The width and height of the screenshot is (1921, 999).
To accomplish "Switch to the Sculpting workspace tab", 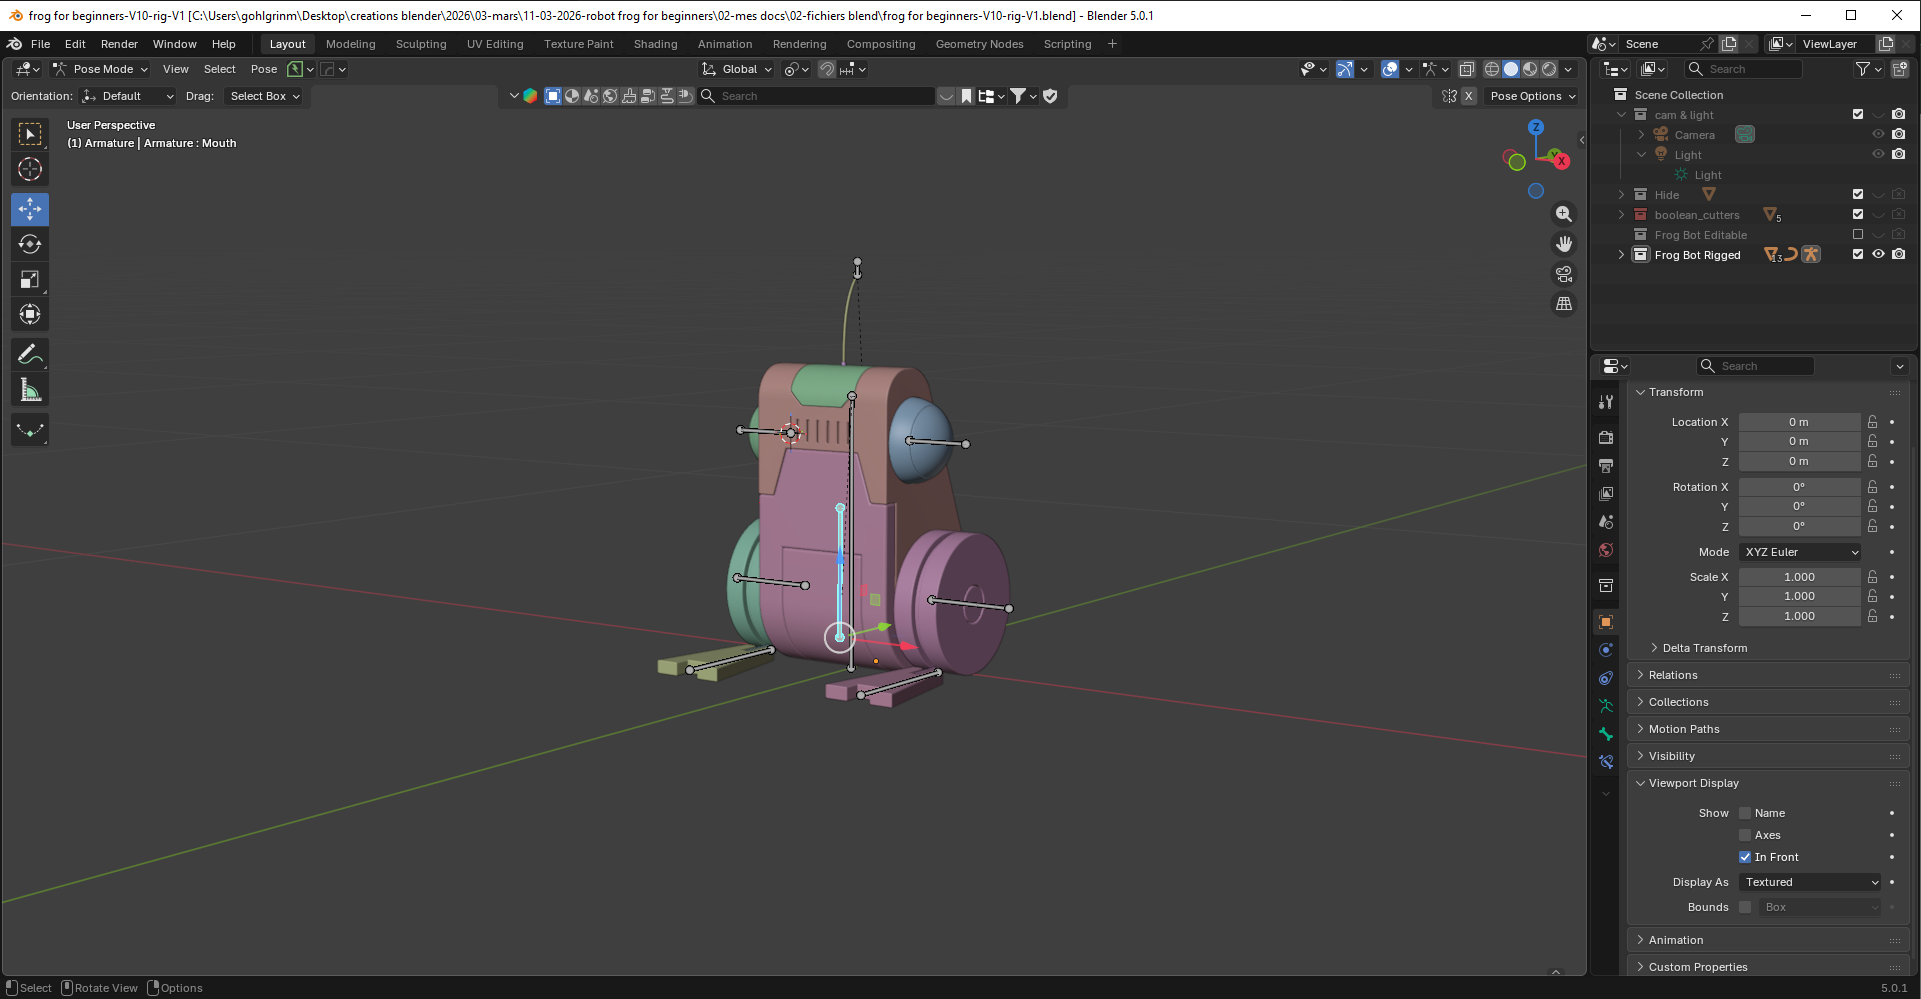I will pos(421,44).
